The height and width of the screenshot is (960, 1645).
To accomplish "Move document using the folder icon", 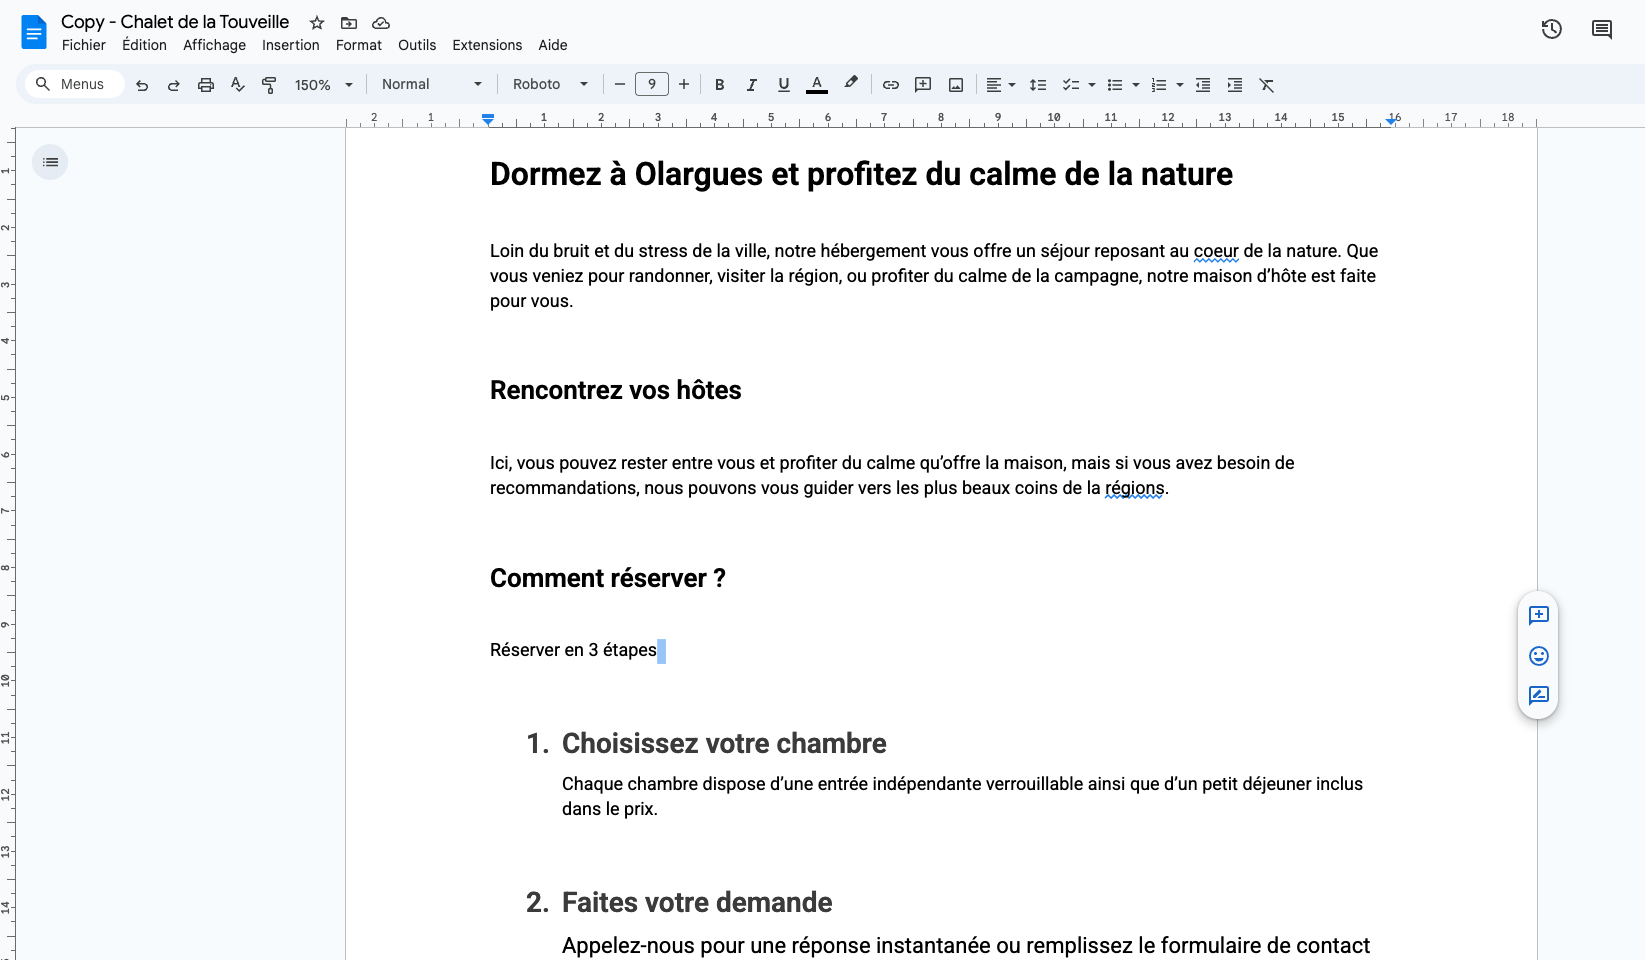I will 349,22.
